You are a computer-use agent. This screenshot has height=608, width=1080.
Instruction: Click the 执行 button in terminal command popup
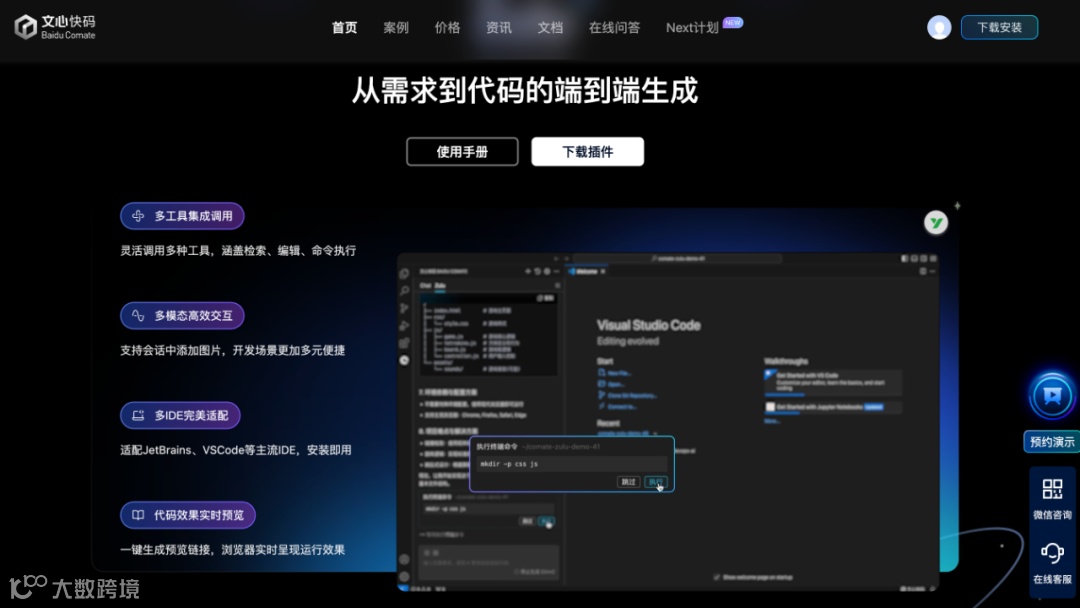pos(656,481)
